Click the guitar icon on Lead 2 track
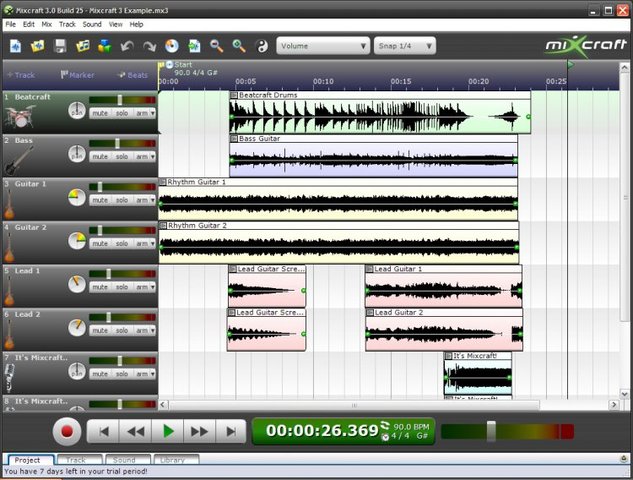 point(9,334)
